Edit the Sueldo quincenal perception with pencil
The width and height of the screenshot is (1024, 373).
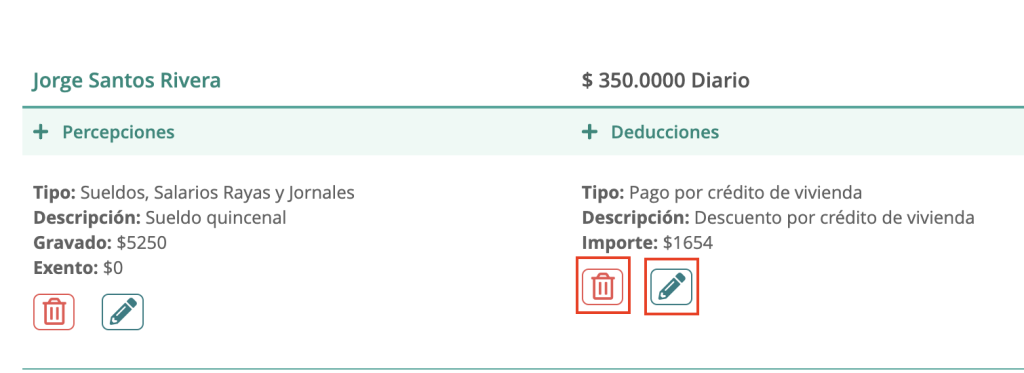[x=123, y=312]
